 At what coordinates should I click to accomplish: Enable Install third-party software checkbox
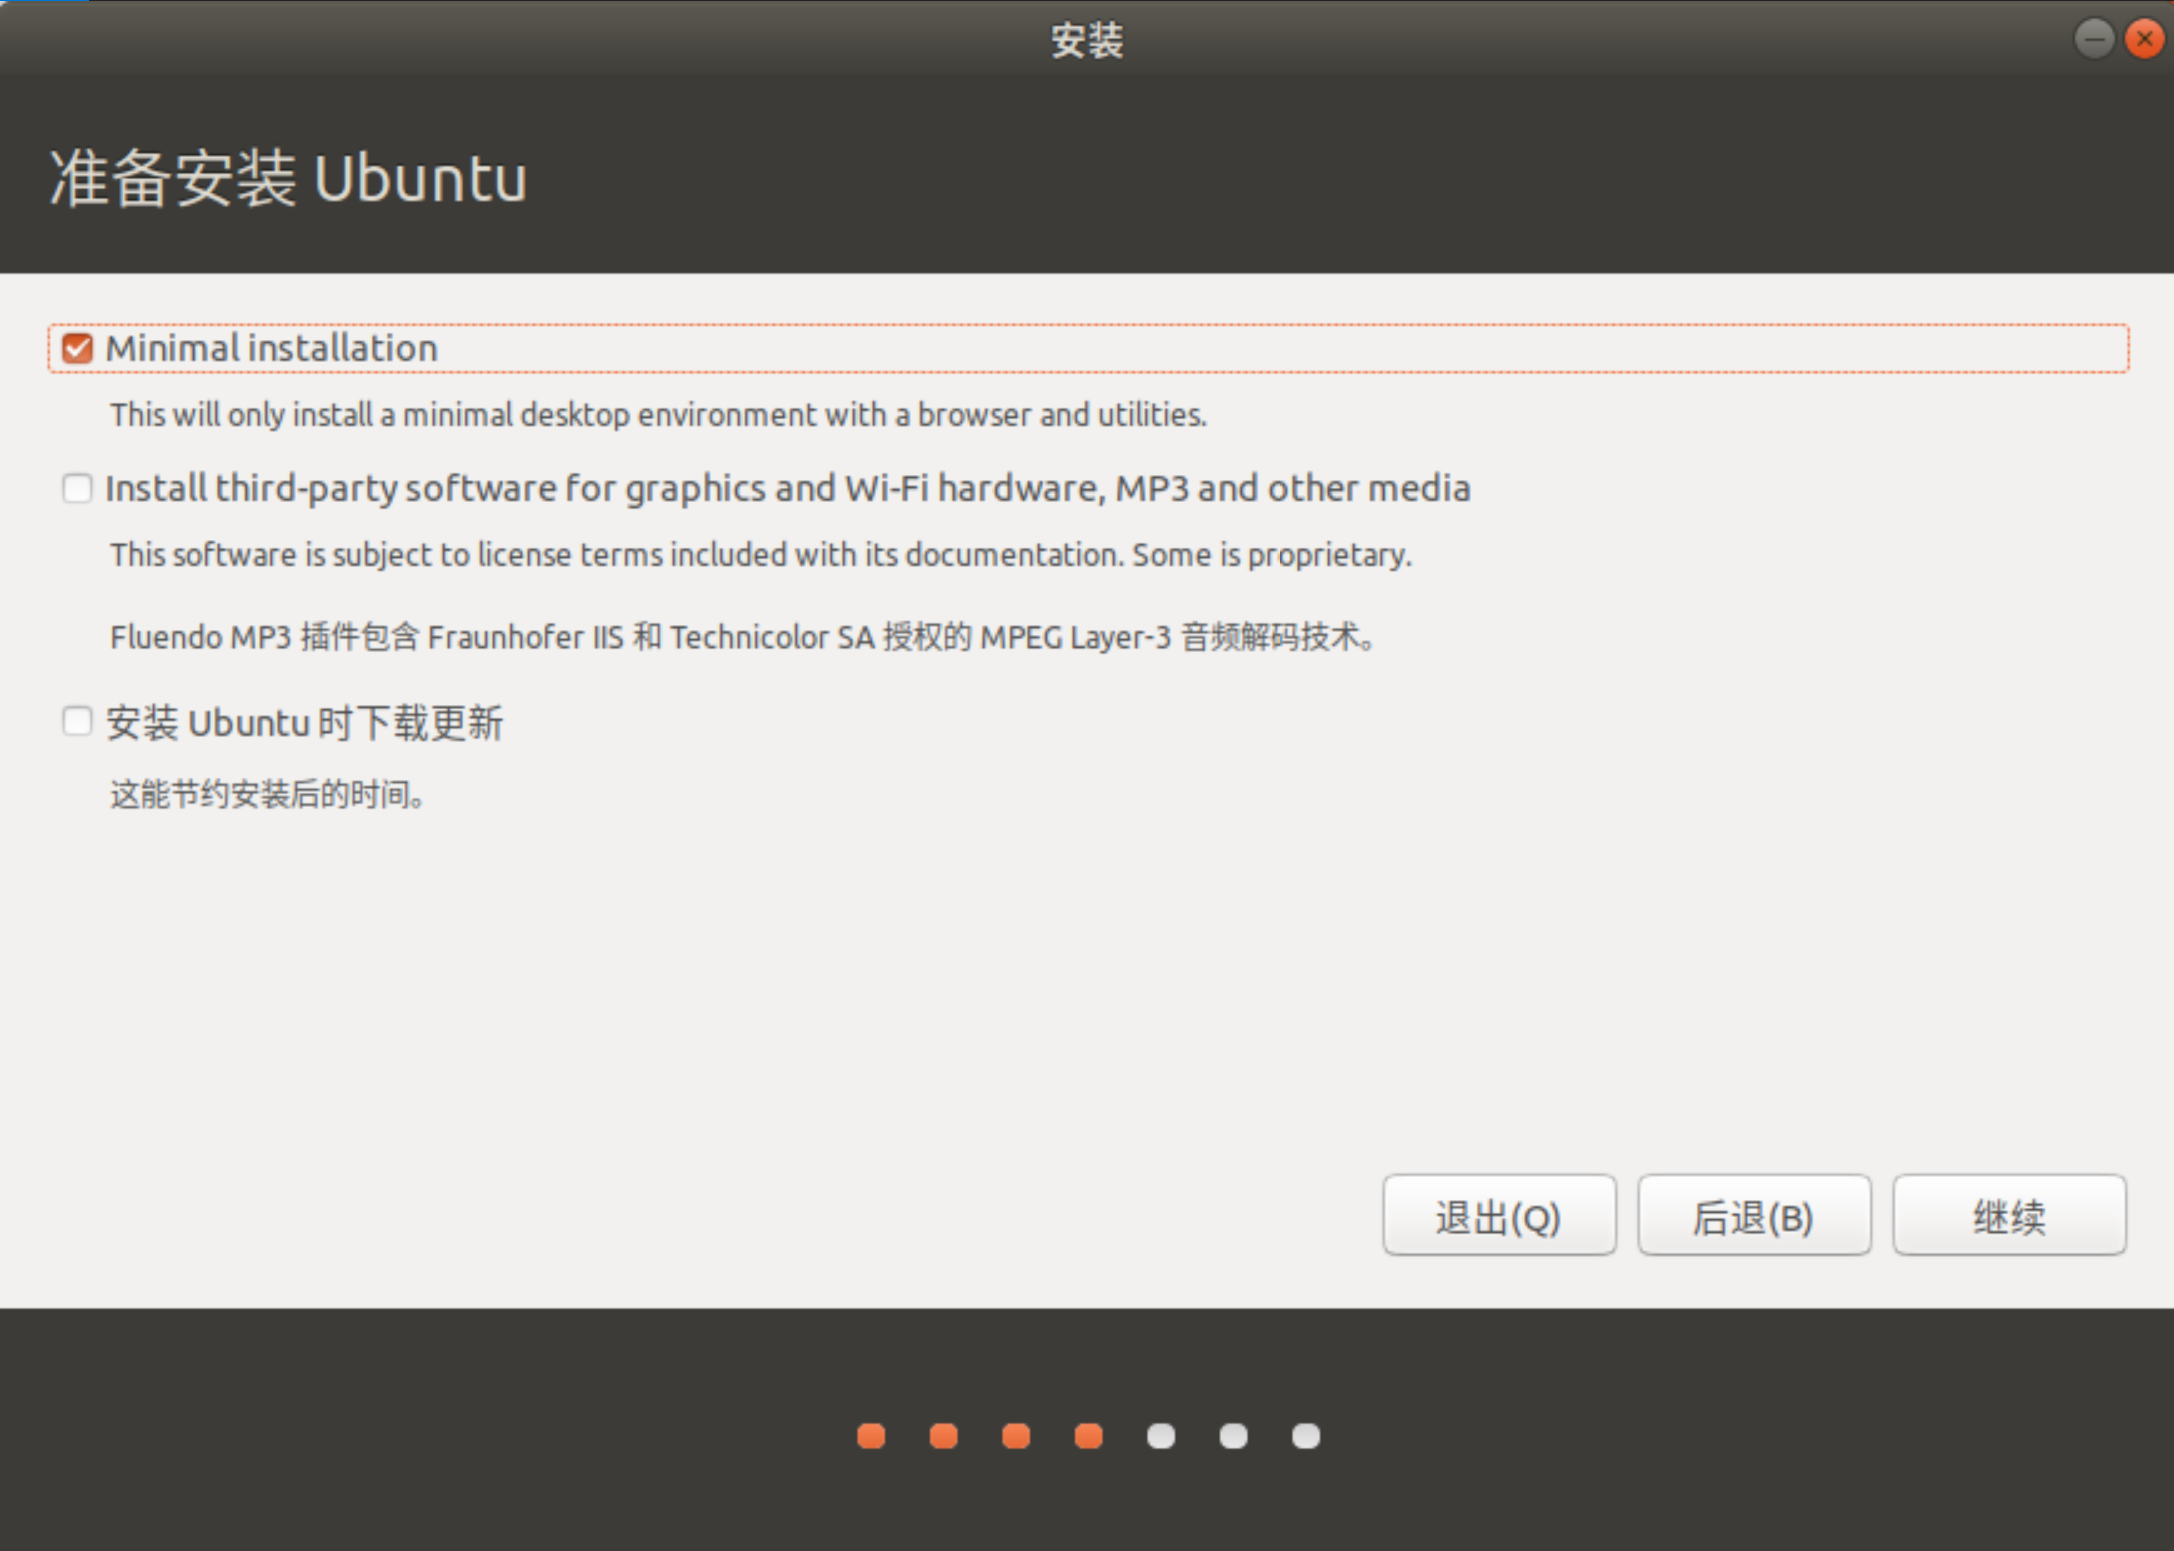77,489
